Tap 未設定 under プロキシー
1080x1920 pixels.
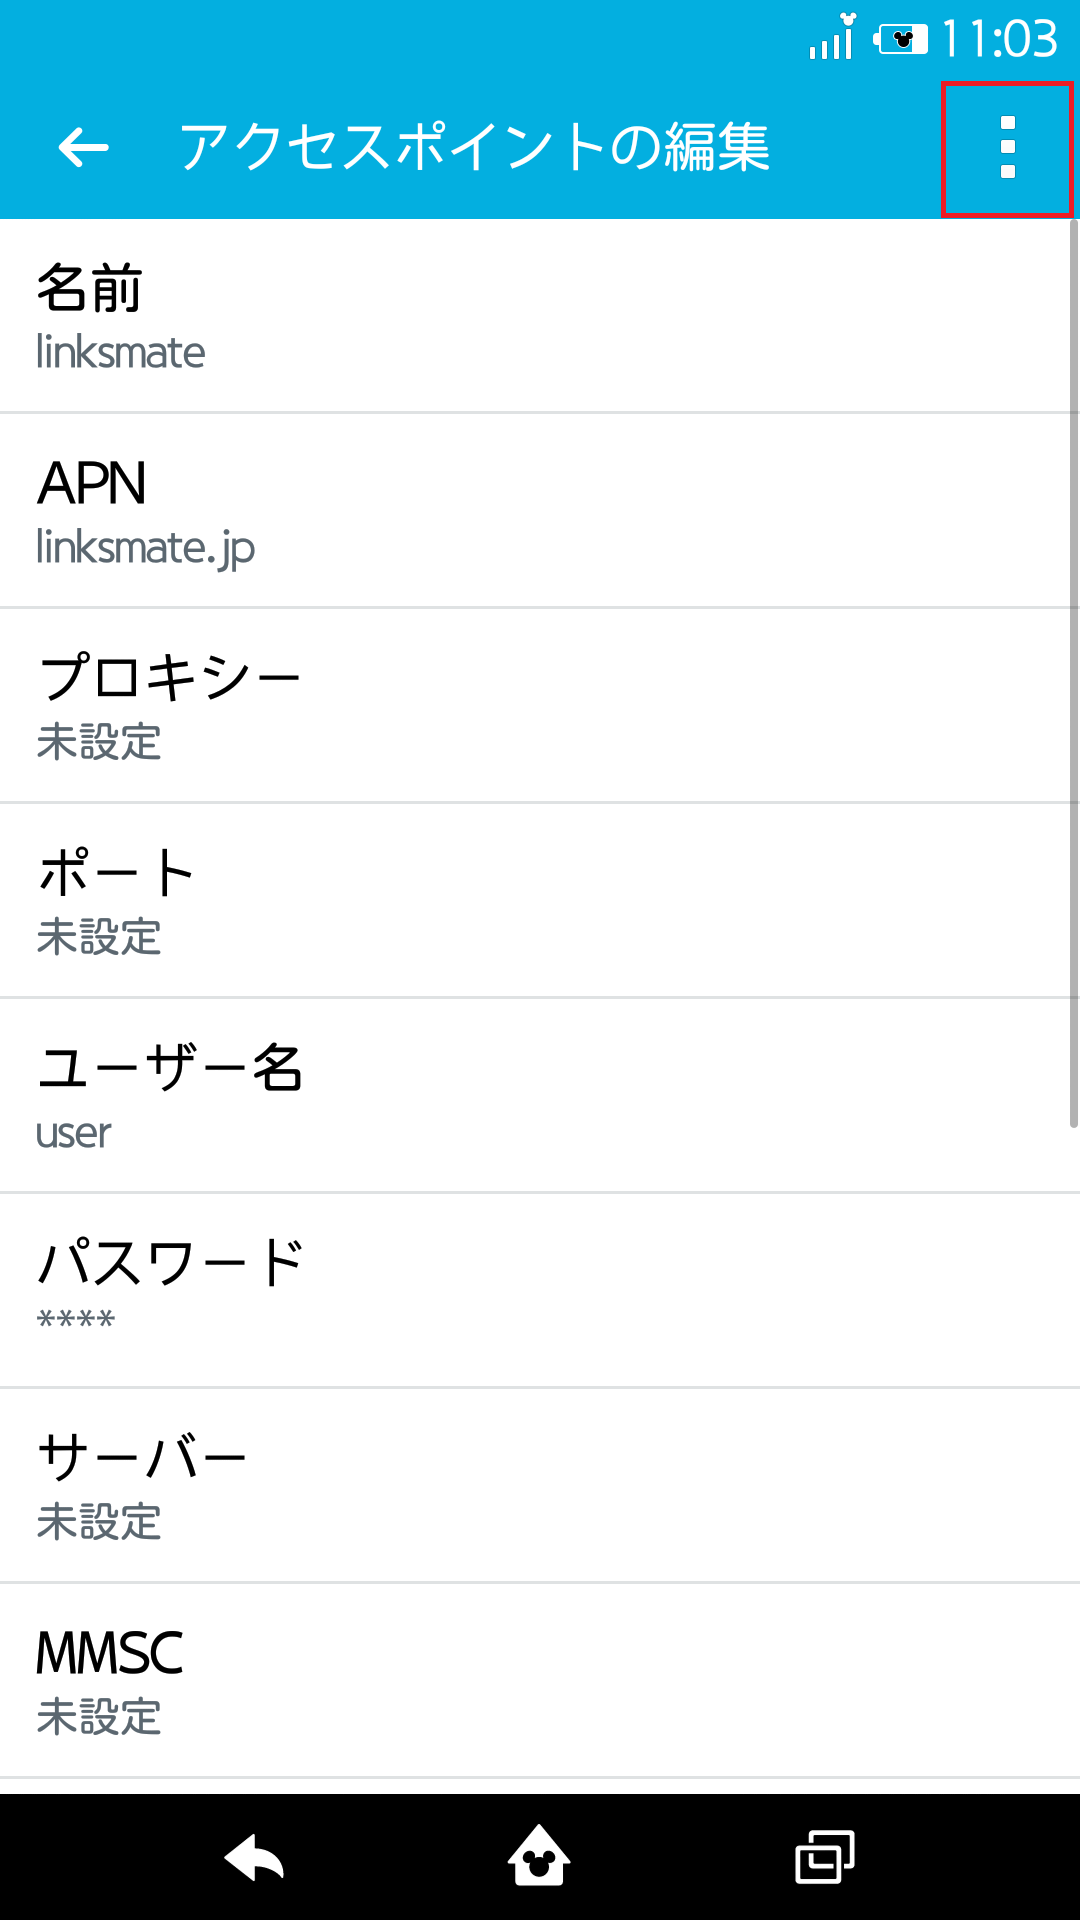click(x=98, y=743)
